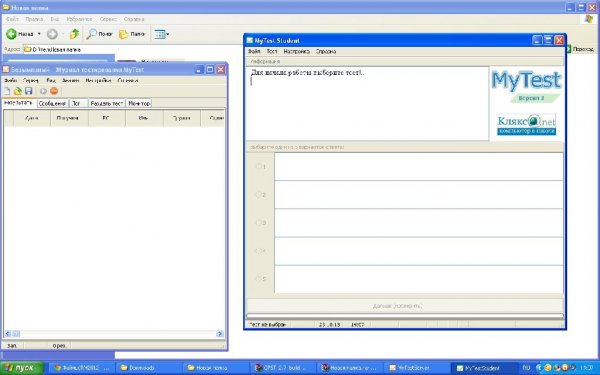Open Explorer's File menu

(12, 19)
